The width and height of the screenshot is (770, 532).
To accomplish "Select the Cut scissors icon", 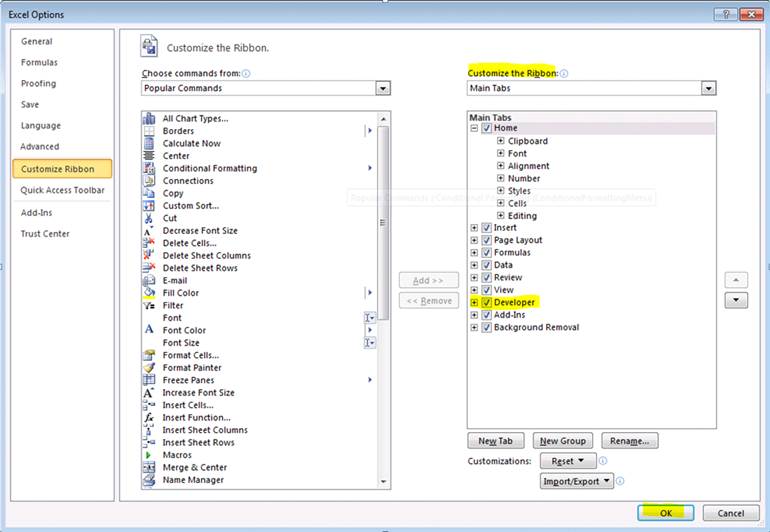I will tap(149, 218).
